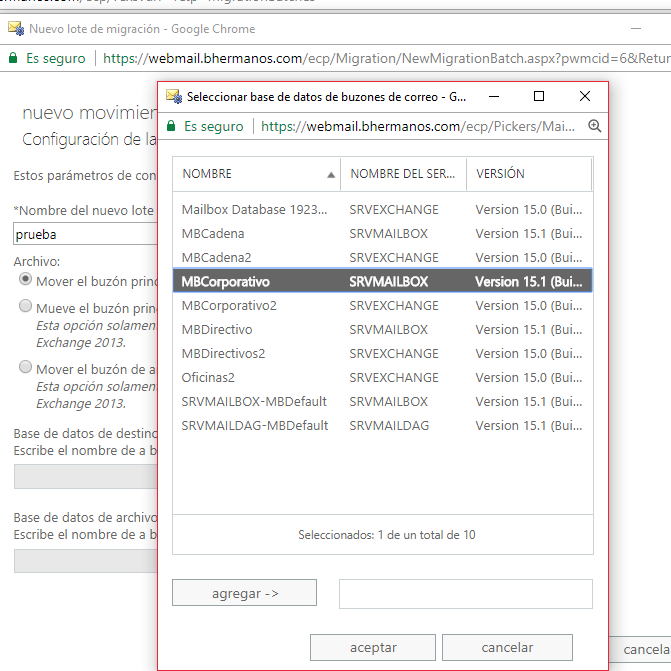Click the aceptar button
The height and width of the screenshot is (671, 671).
(x=373, y=647)
